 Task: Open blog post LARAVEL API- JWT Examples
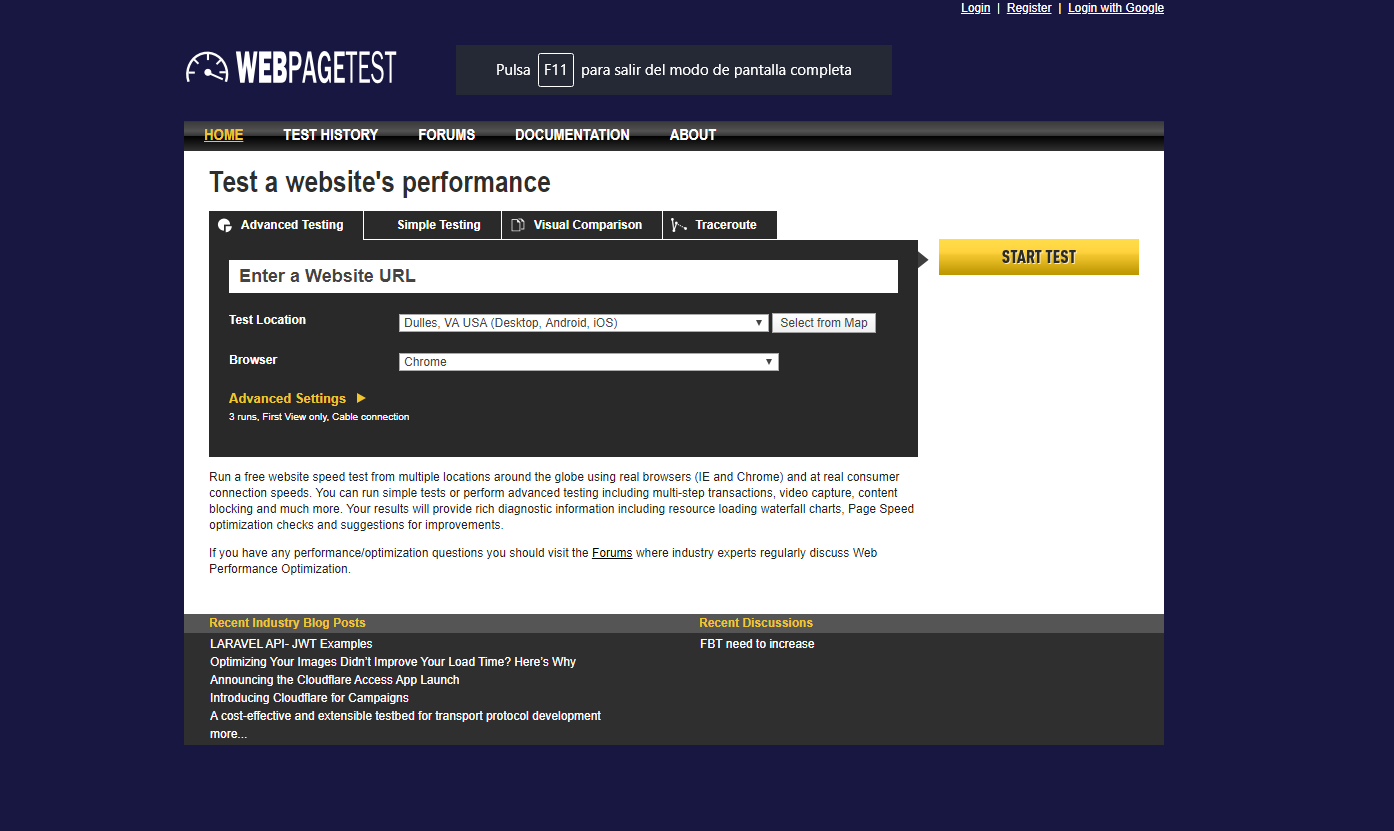(x=291, y=644)
